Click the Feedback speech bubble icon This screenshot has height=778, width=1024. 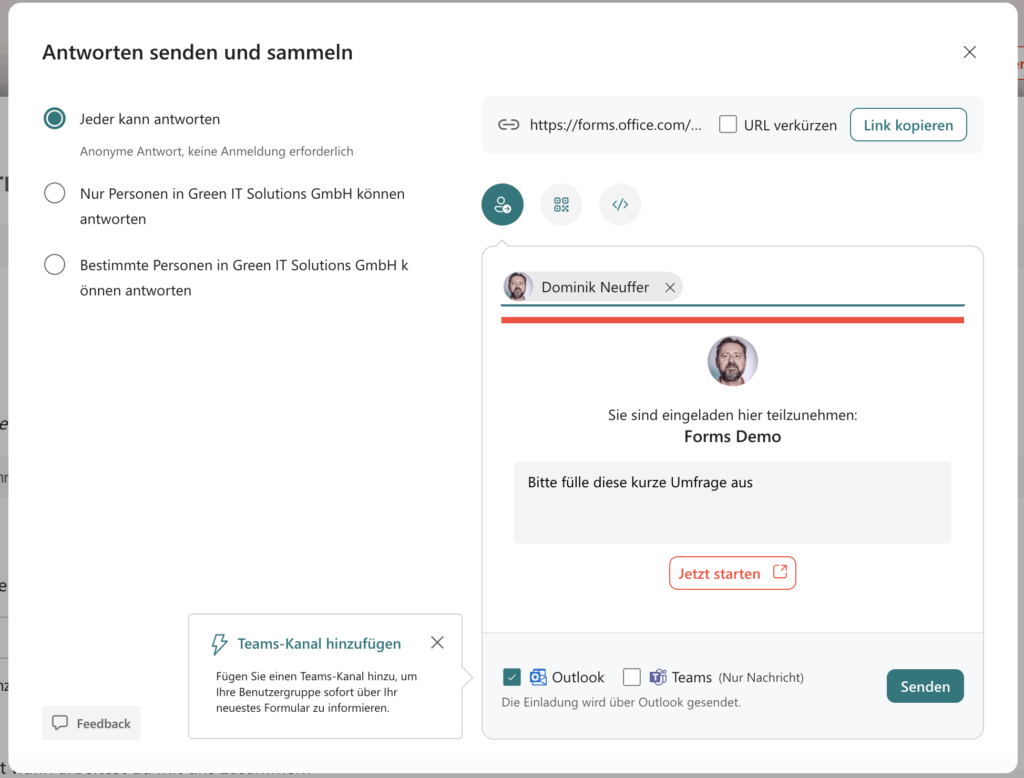click(x=60, y=722)
